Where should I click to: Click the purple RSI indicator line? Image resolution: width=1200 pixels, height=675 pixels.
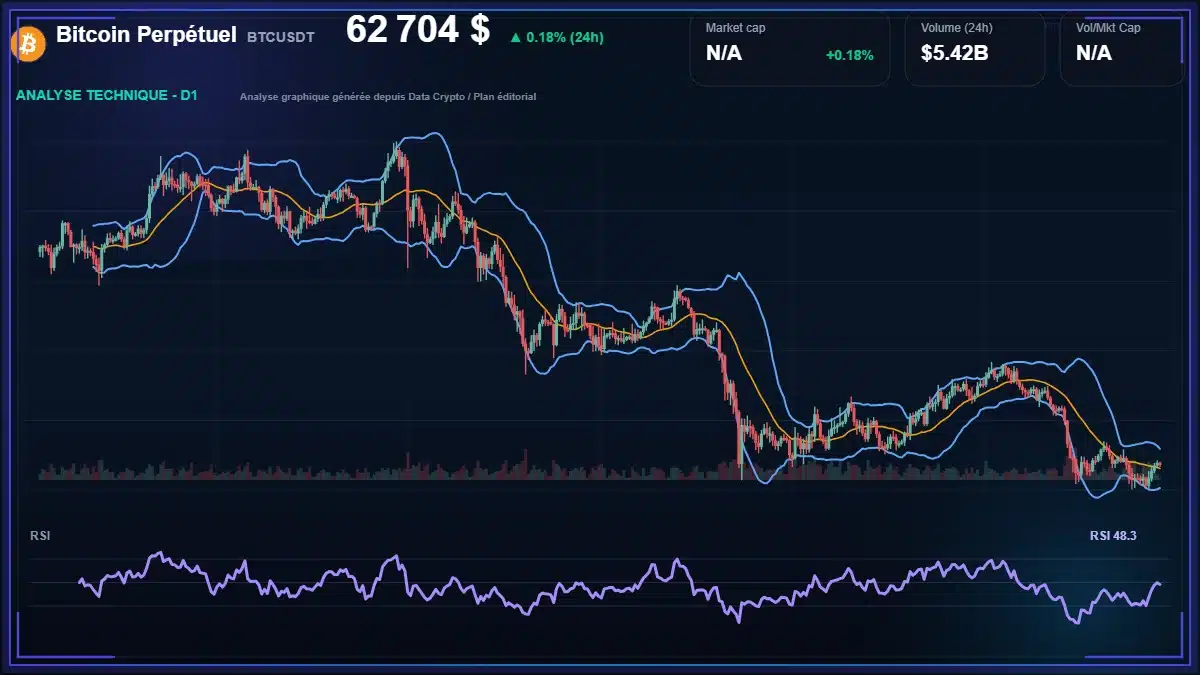pos(620,587)
